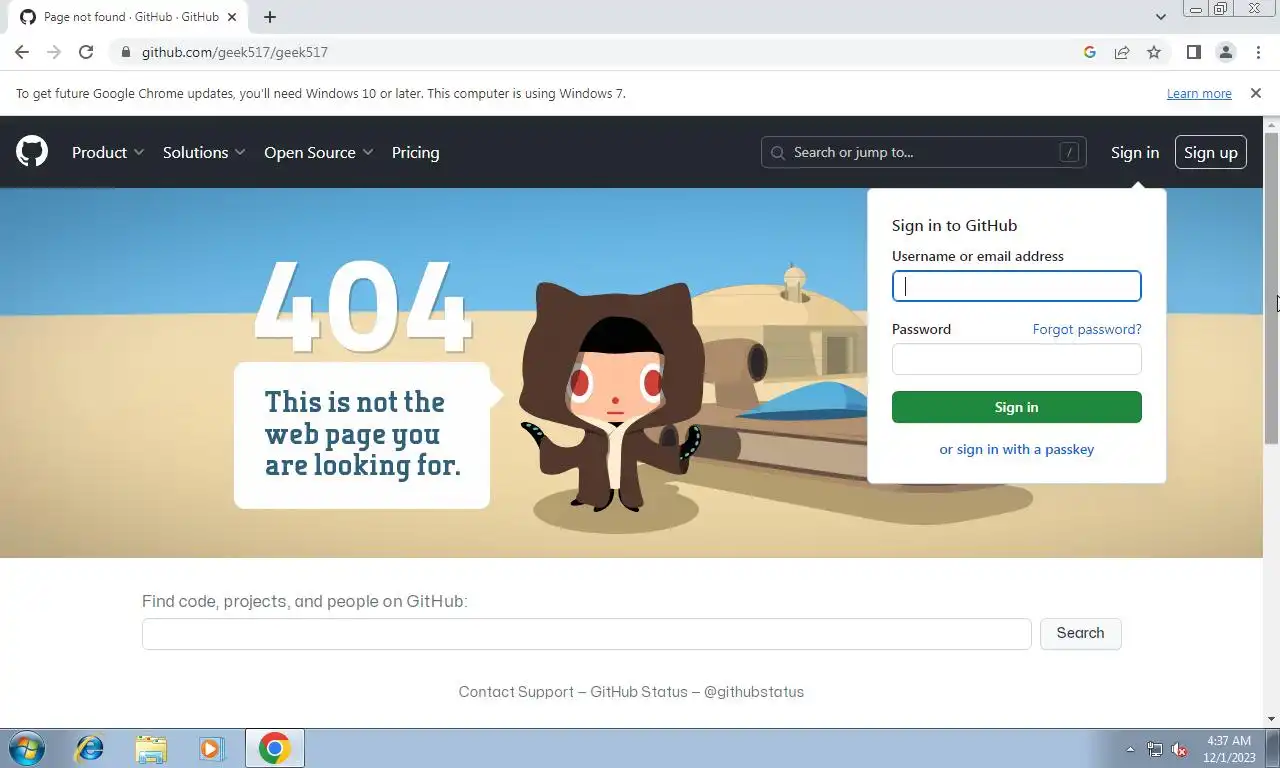The width and height of the screenshot is (1280, 768).
Task: Click the network tray icon
Action: click(x=1155, y=749)
